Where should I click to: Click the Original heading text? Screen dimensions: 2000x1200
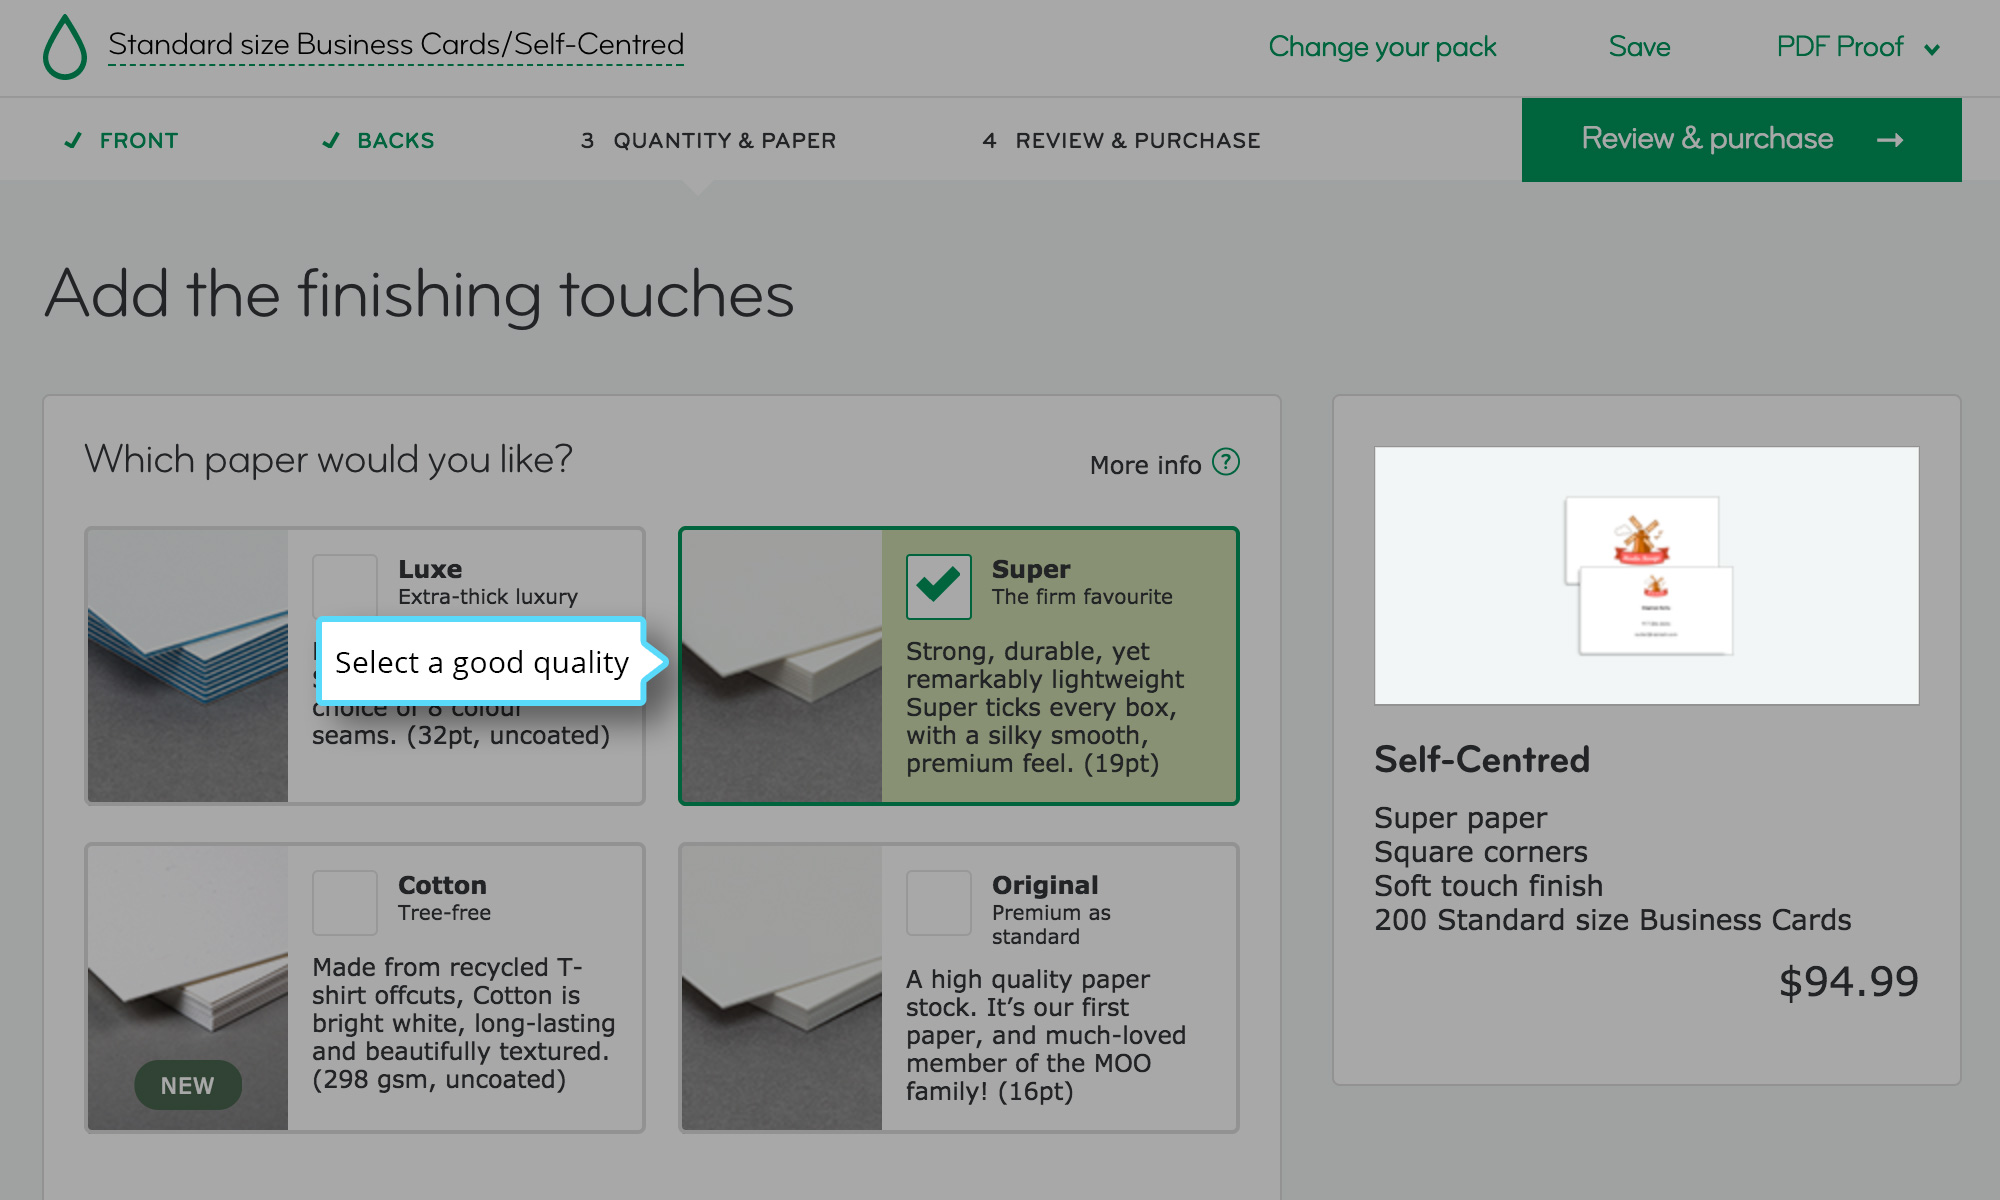pyautogui.click(x=1045, y=885)
